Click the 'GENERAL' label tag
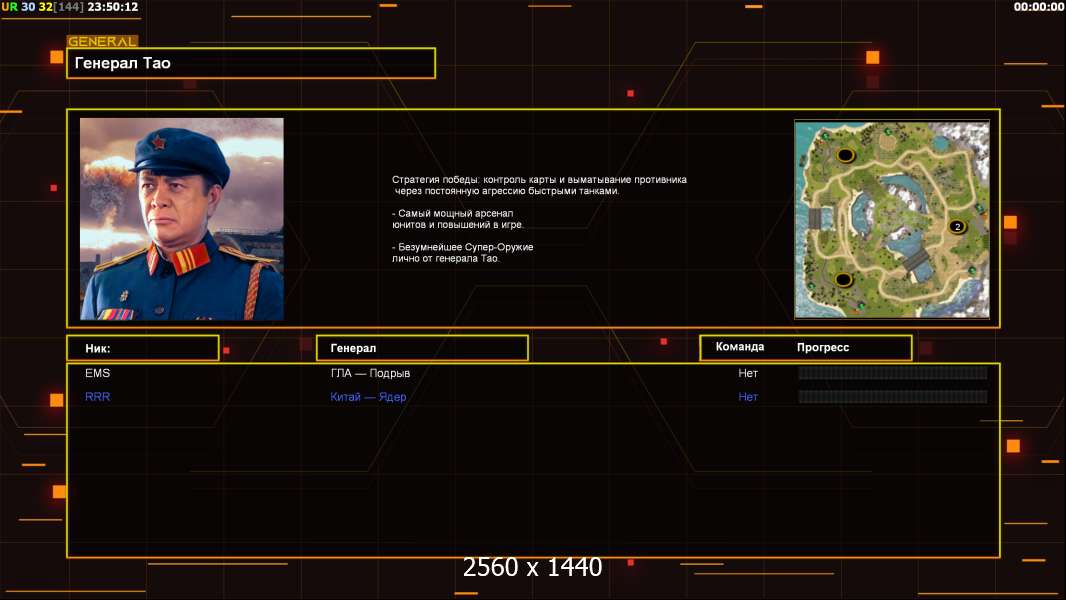This screenshot has width=1066, height=600. [103, 41]
